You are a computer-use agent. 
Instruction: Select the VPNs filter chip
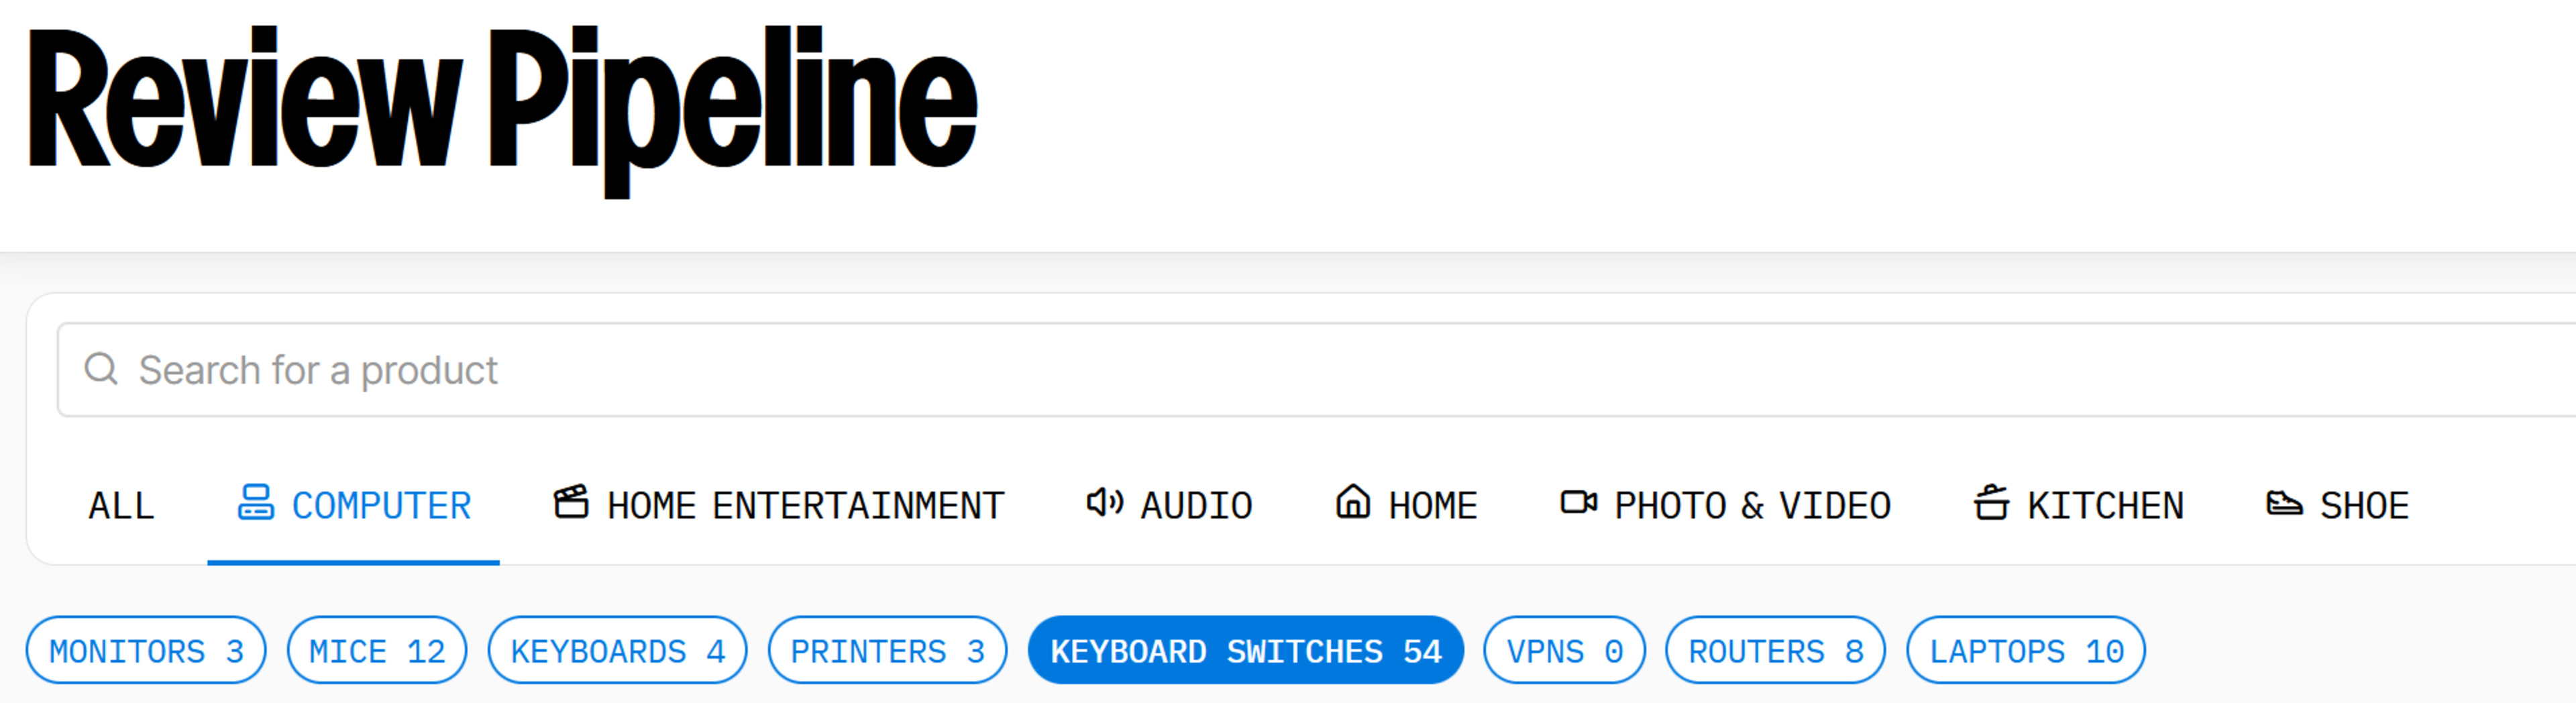click(x=1564, y=651)
